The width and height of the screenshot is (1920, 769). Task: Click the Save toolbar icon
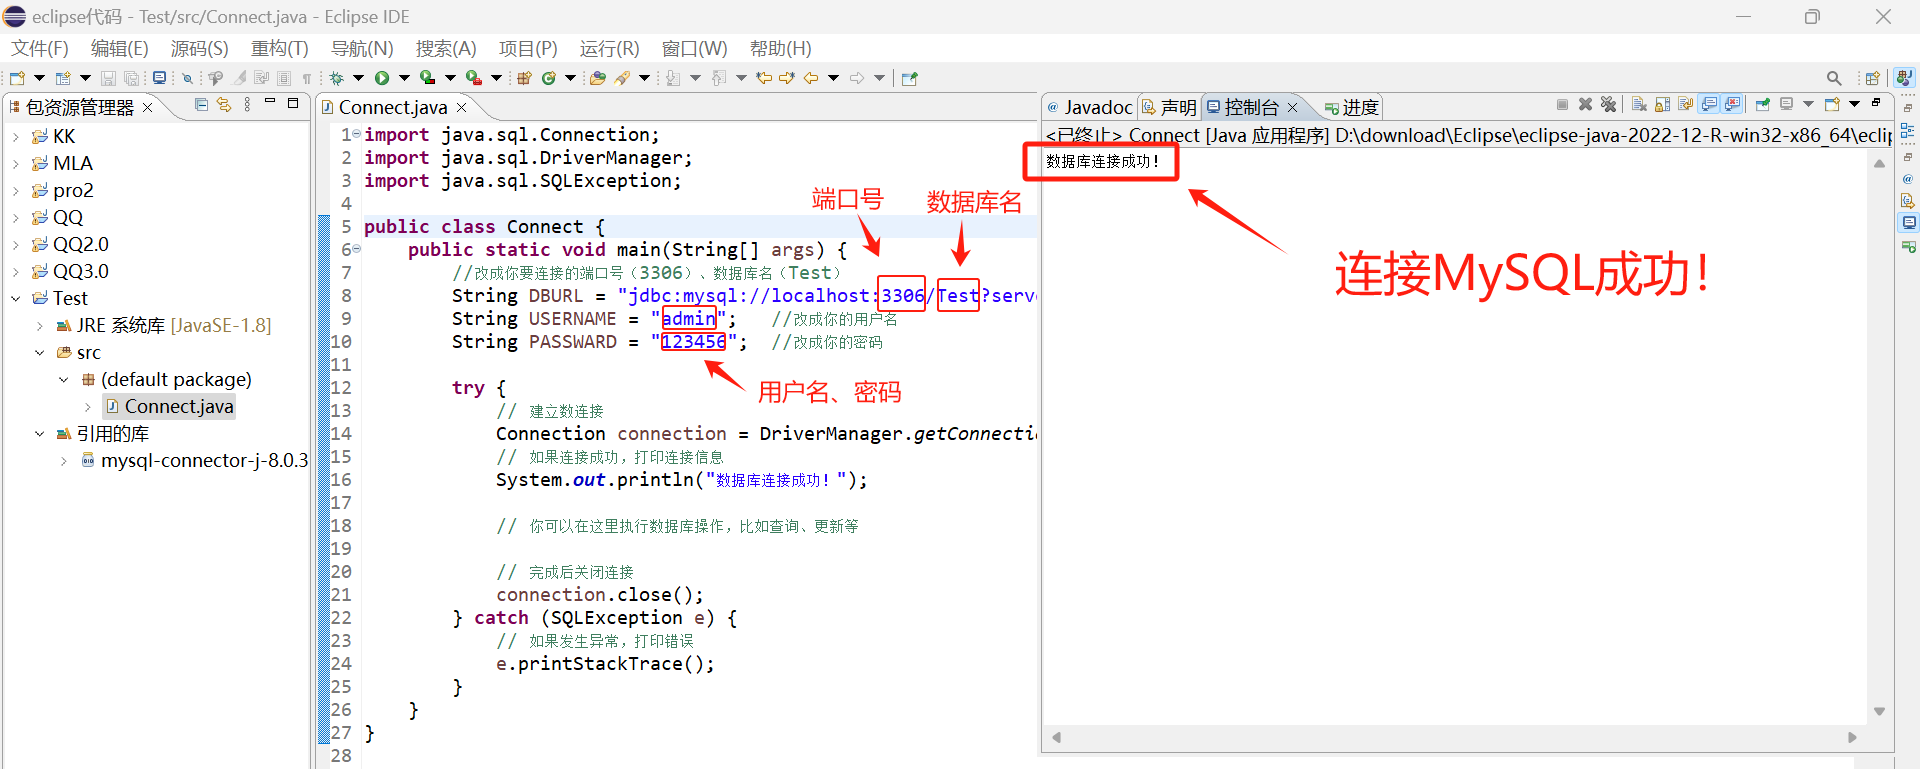pos(108,78)
